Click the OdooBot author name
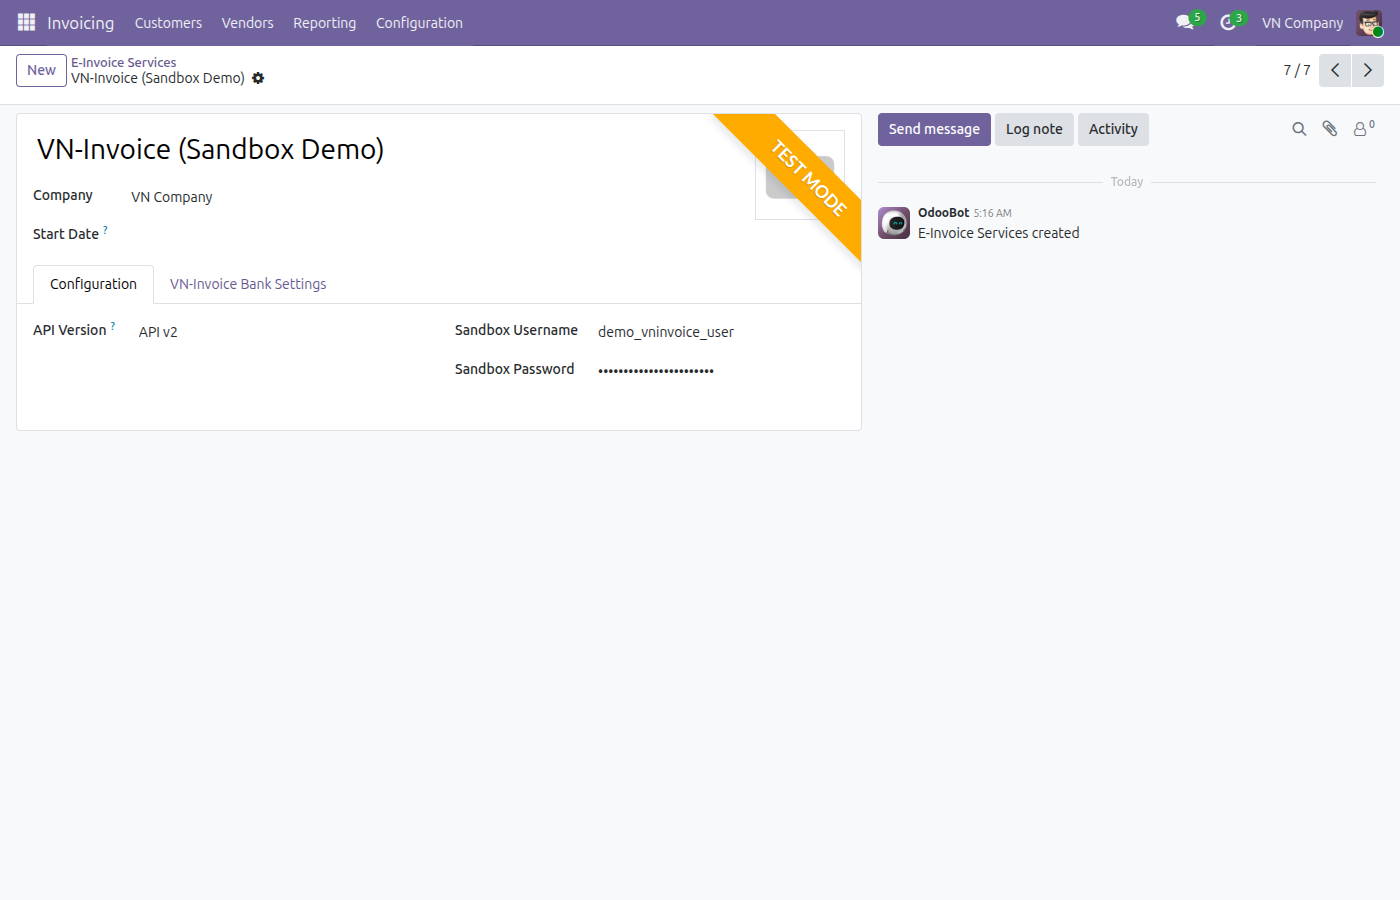This screenshot has height=900, width=1400. click(x=943, y=213)
